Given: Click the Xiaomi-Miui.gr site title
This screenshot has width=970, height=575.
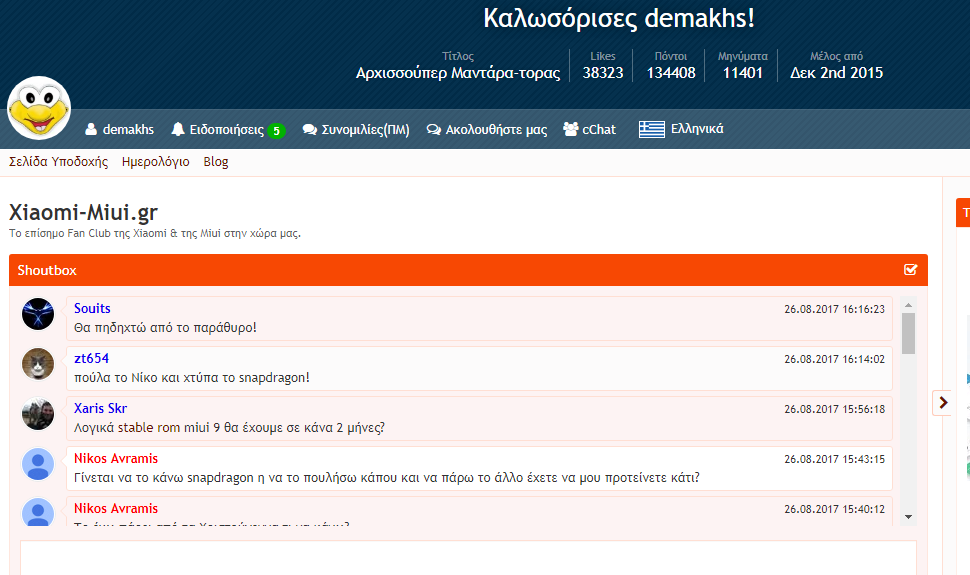Looking at the screenshot, I should coord(83,213).
